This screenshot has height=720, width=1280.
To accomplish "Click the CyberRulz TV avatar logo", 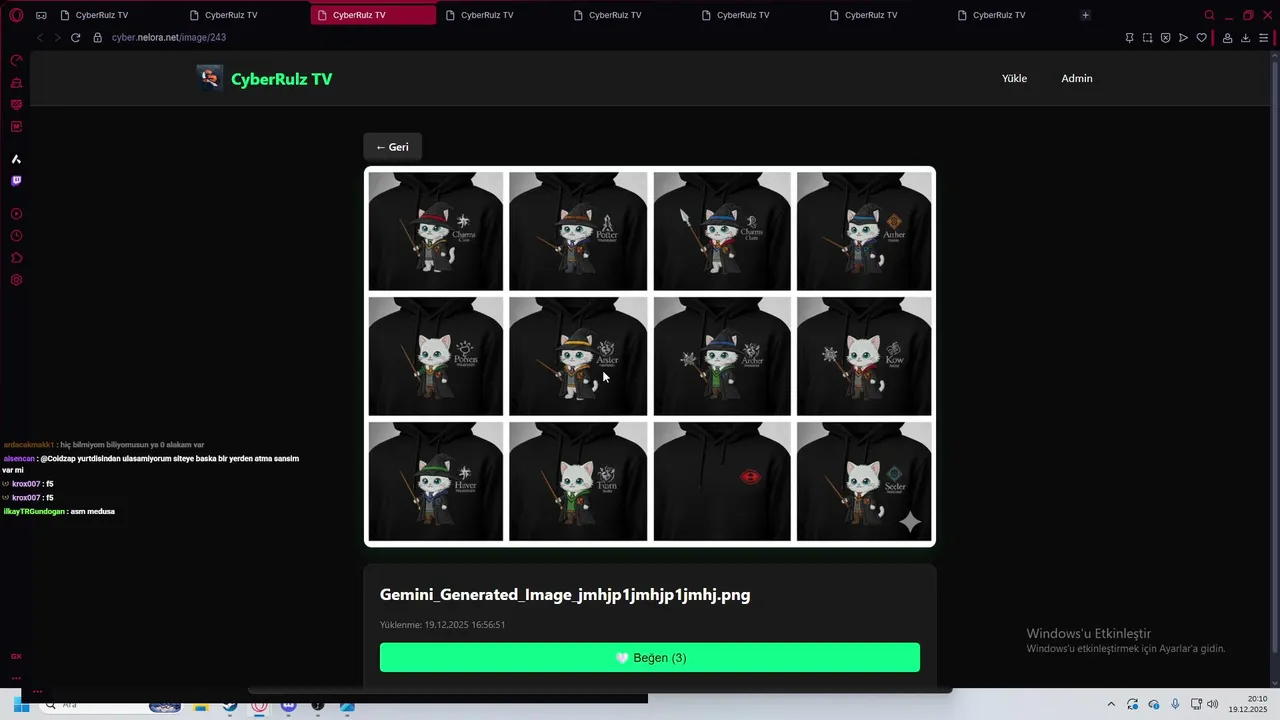I will [x=210, y=78].
